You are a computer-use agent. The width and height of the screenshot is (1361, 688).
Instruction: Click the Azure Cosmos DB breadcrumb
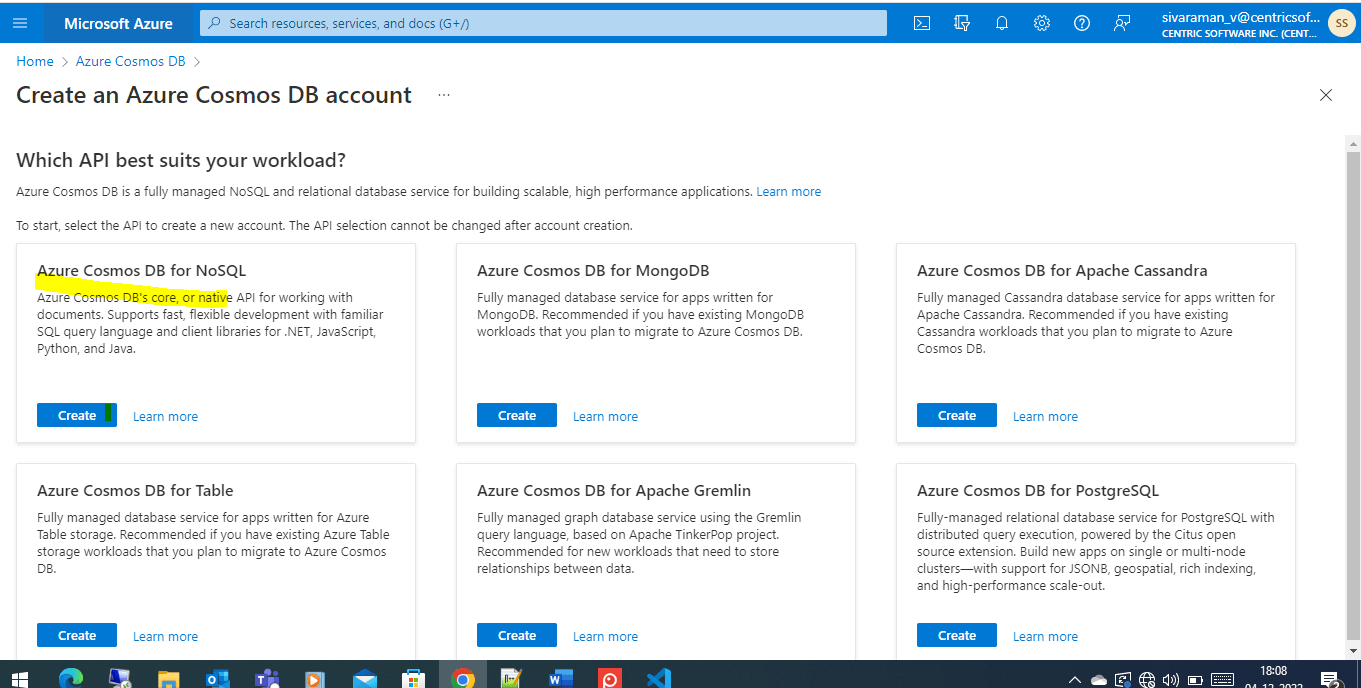tap(130, 61)
